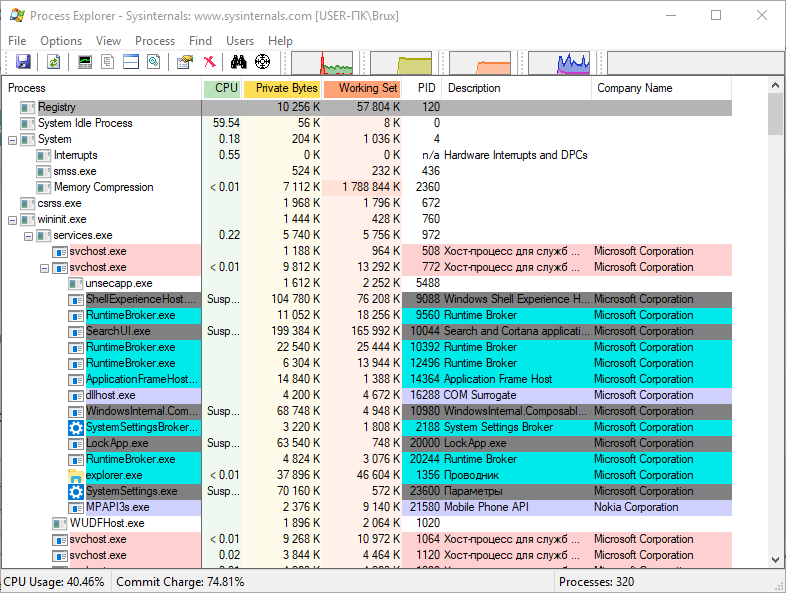Click the View DLLs/Handles toolbar icon

pos(153,62)
